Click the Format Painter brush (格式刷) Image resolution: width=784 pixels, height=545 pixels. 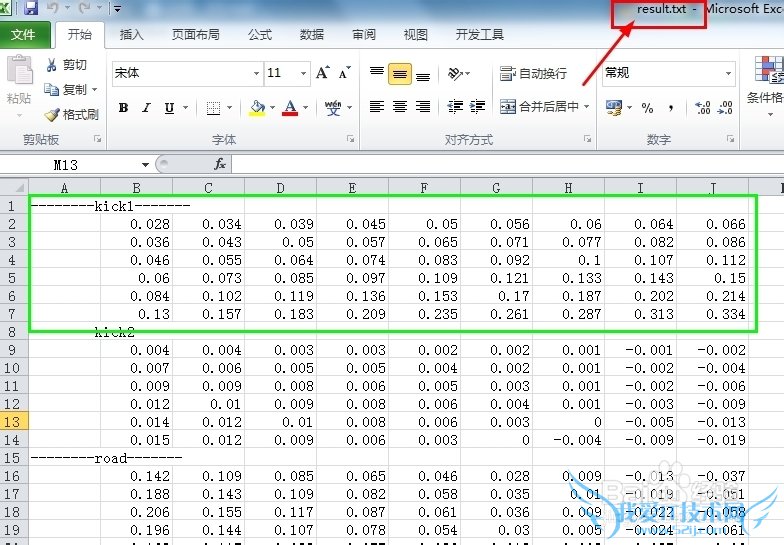[72, 115]
